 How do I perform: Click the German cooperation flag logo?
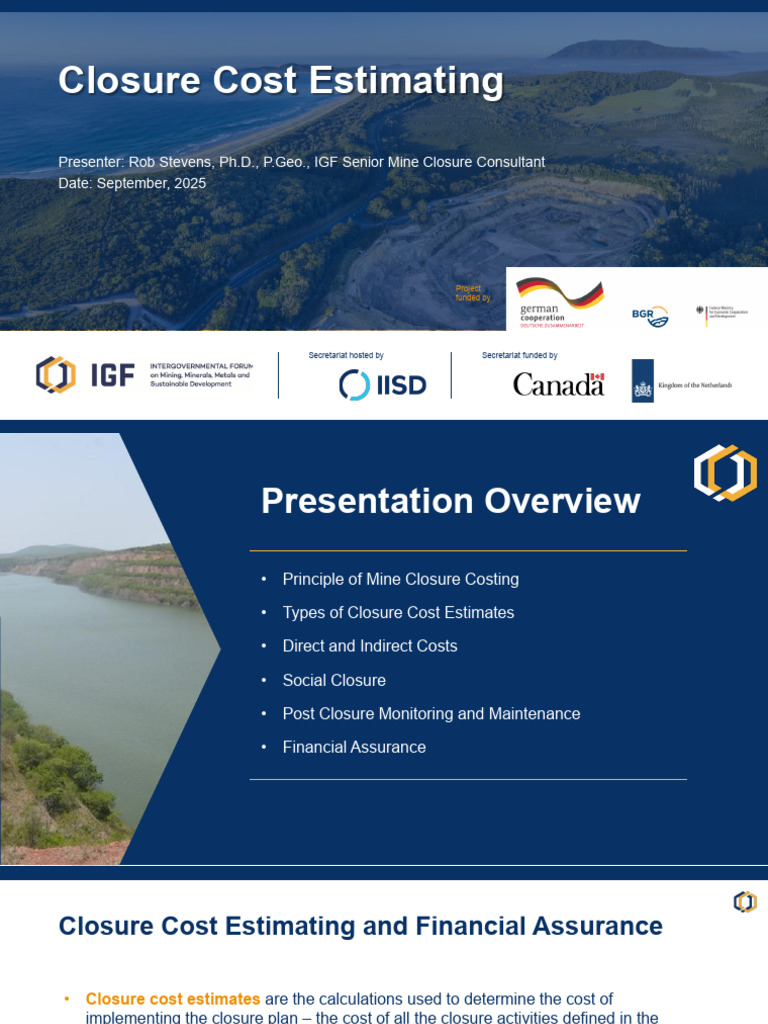coord(560,302)
